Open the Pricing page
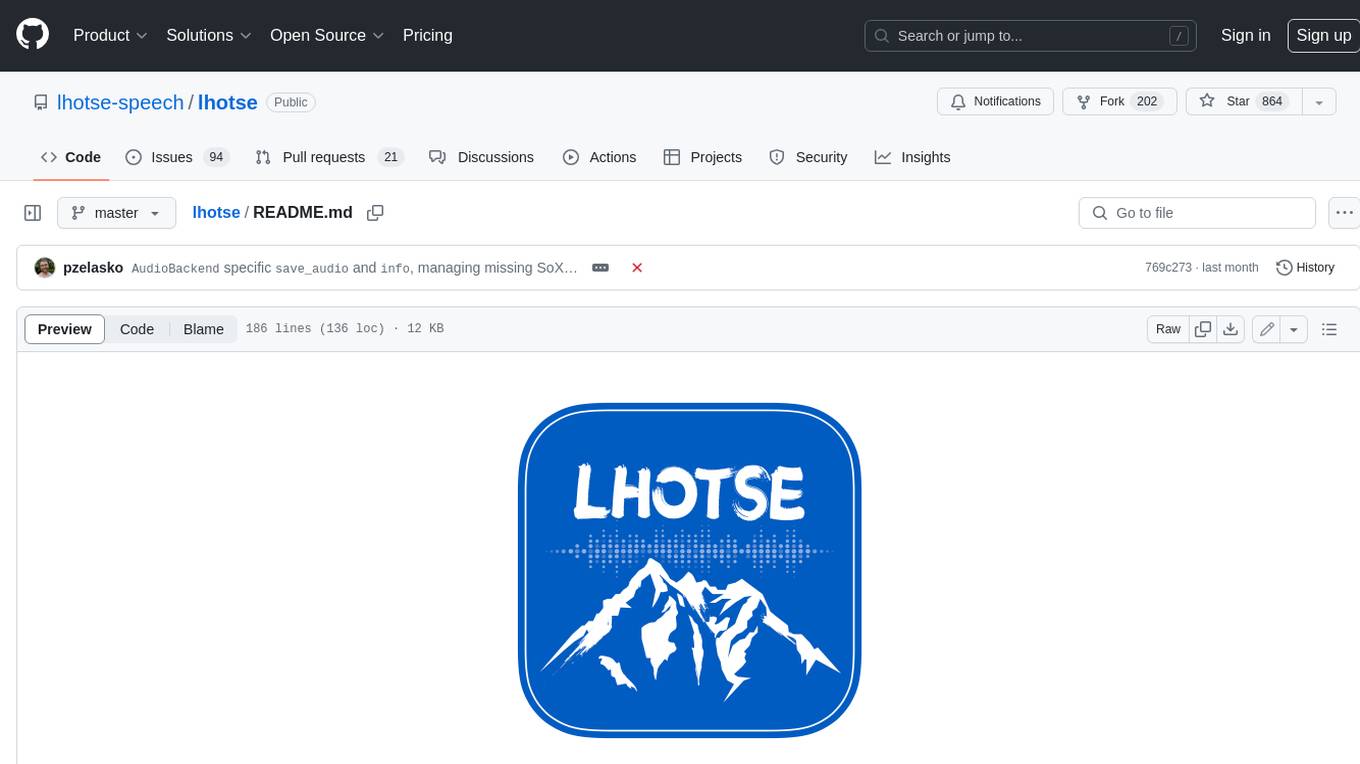1360x764 pixels. click(x=427, y=35)
